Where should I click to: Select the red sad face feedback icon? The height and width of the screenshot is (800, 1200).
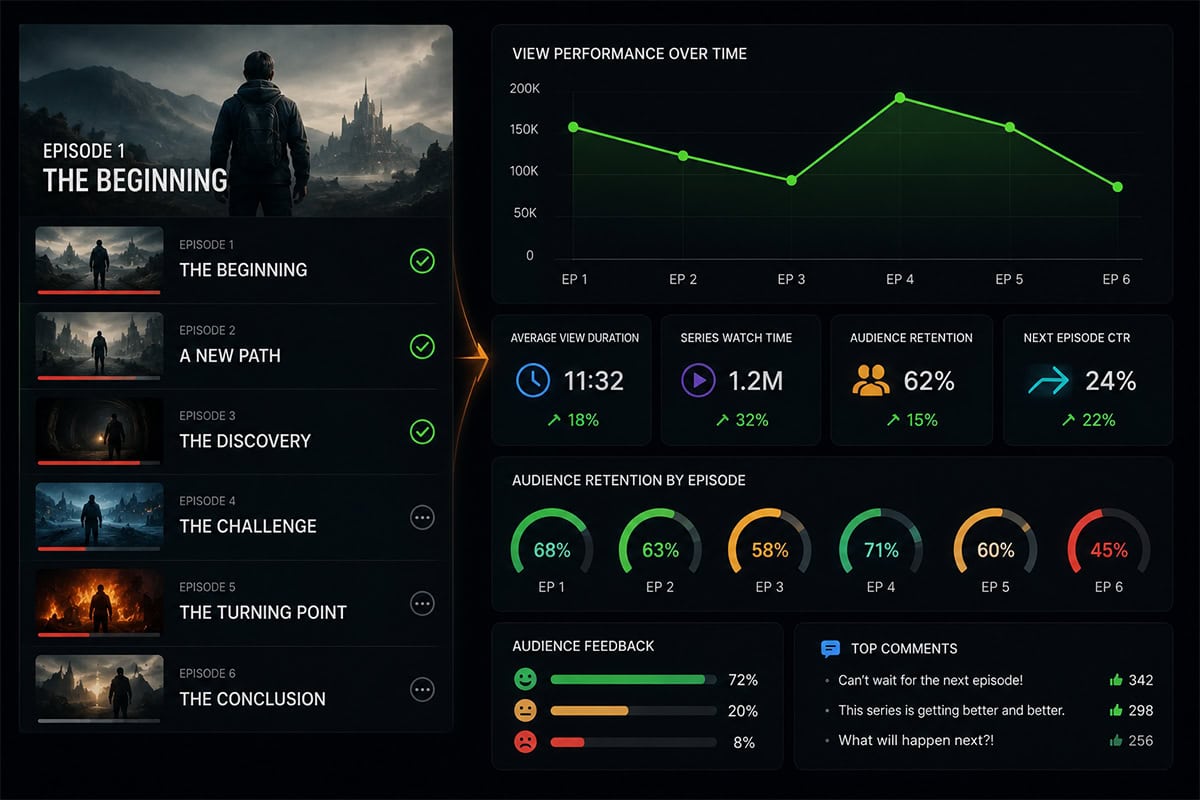tap(525, 742)
